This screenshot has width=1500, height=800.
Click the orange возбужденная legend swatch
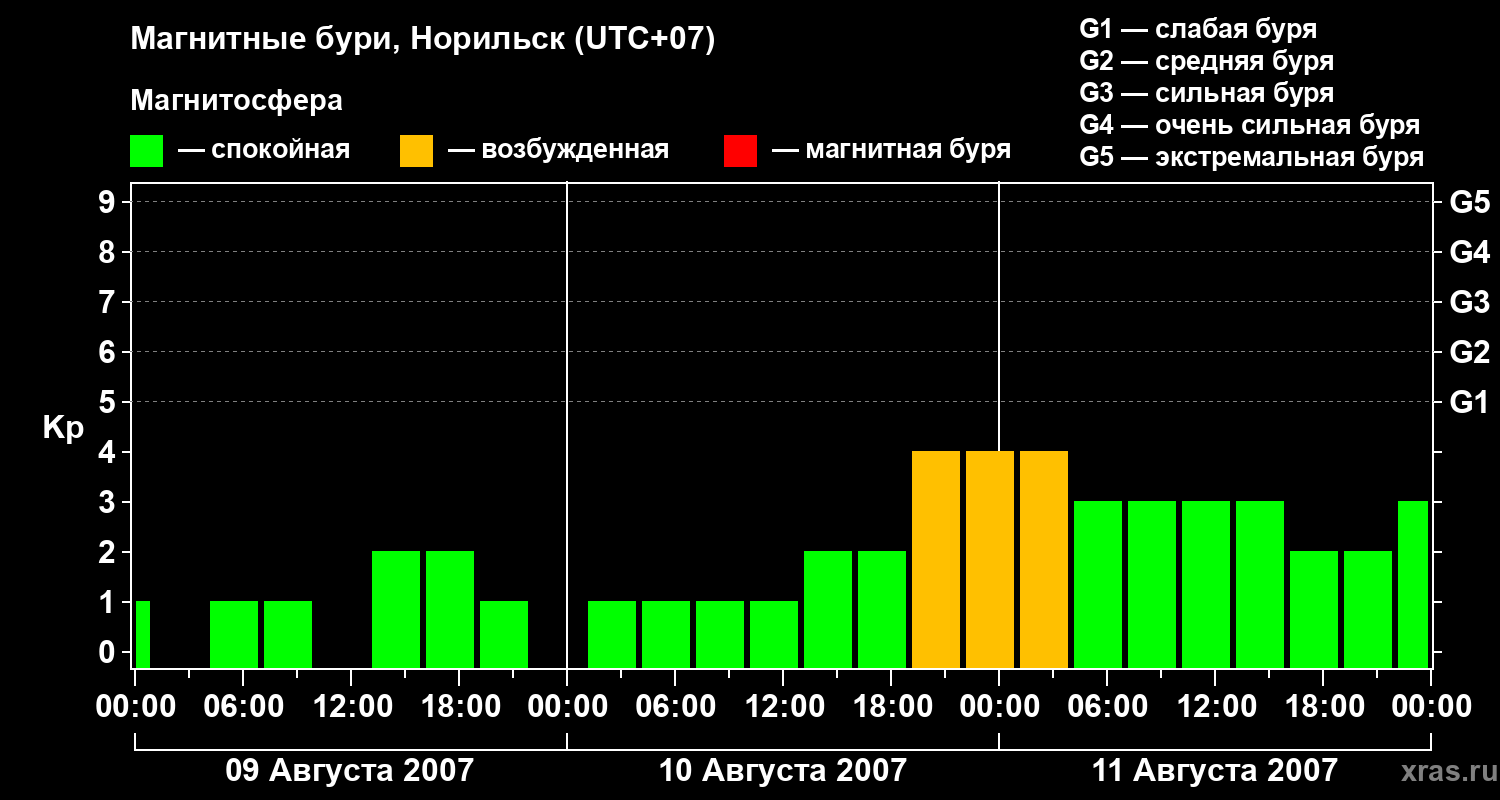pos(416,151)
